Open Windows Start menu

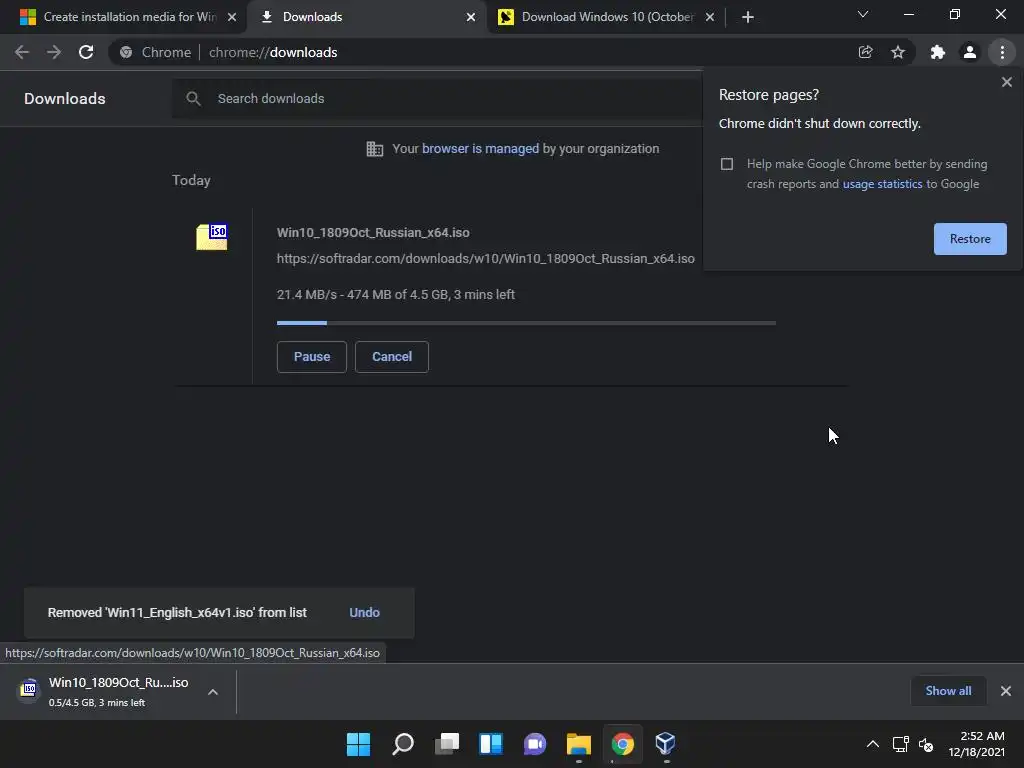coord(358,744)
